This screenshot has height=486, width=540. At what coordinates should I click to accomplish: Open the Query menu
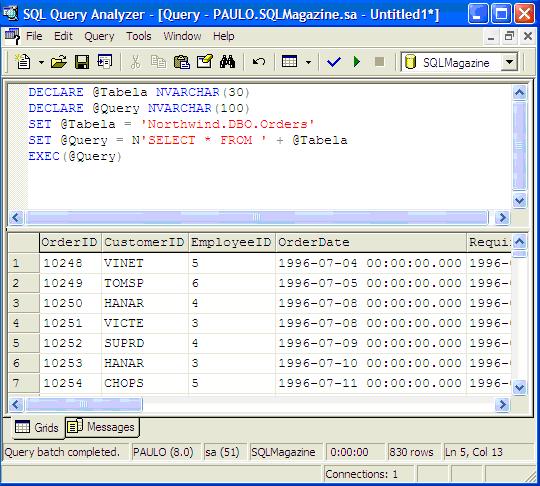pos(99,36)
